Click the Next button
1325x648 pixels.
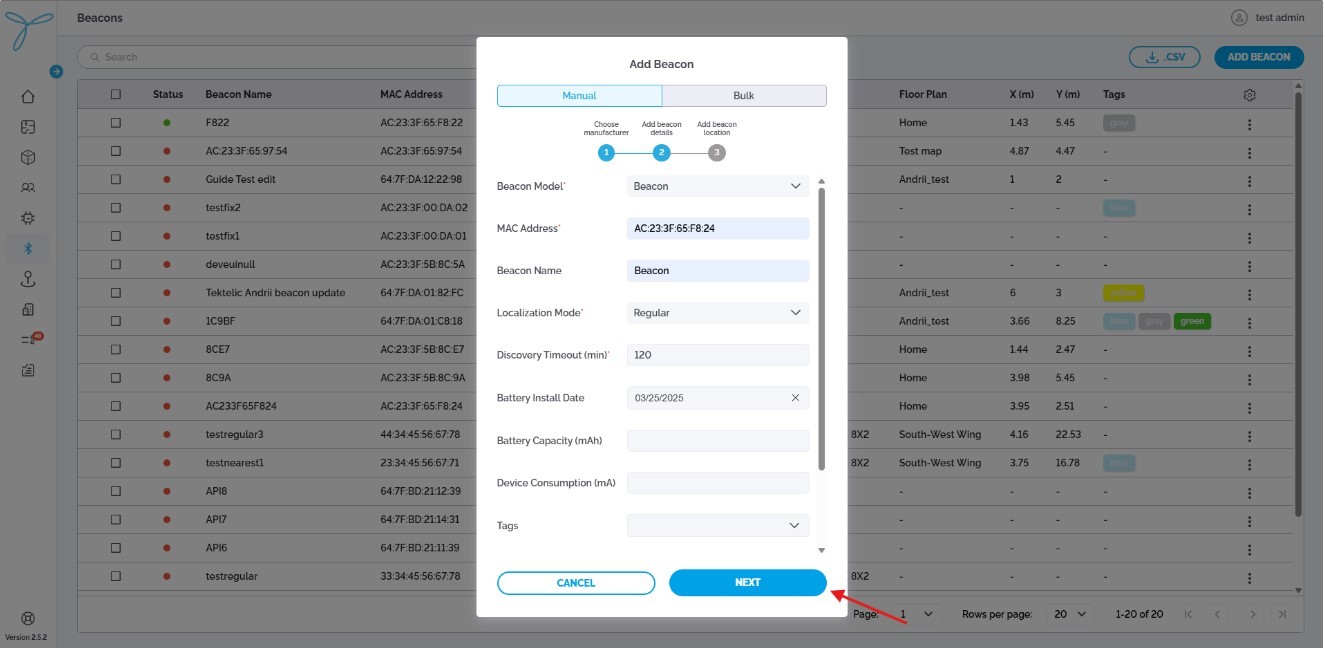click(x=748, y=583)
